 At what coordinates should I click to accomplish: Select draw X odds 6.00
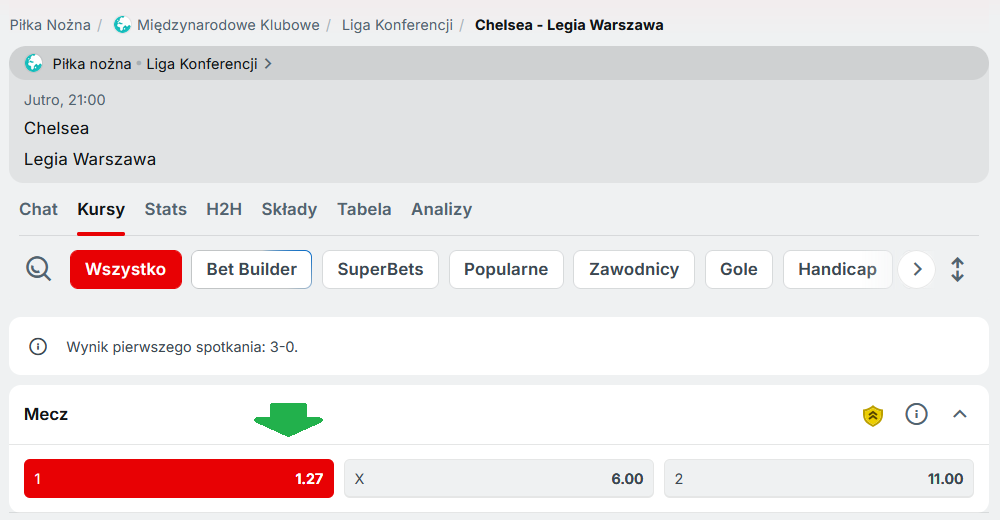coord(499,479)
